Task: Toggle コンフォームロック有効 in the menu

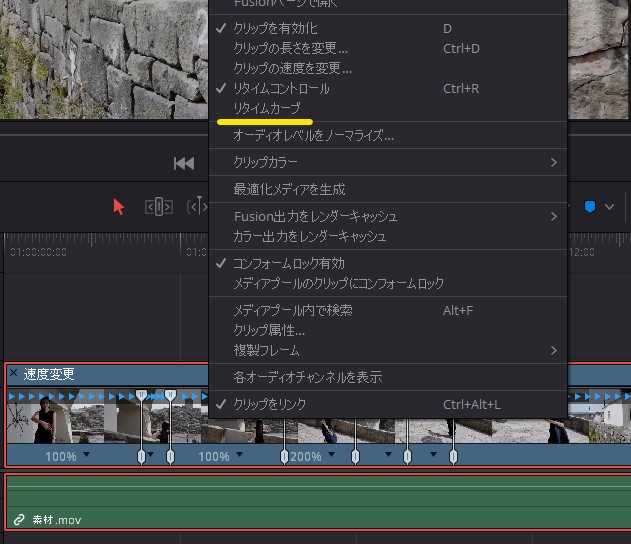Action: pos(388,264)
